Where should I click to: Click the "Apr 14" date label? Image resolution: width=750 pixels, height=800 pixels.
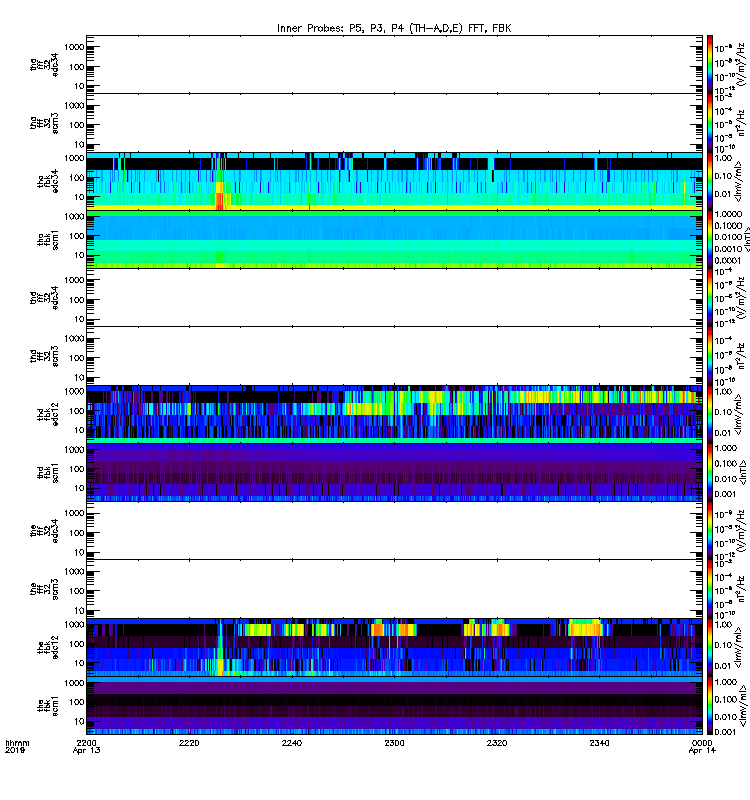703,751
